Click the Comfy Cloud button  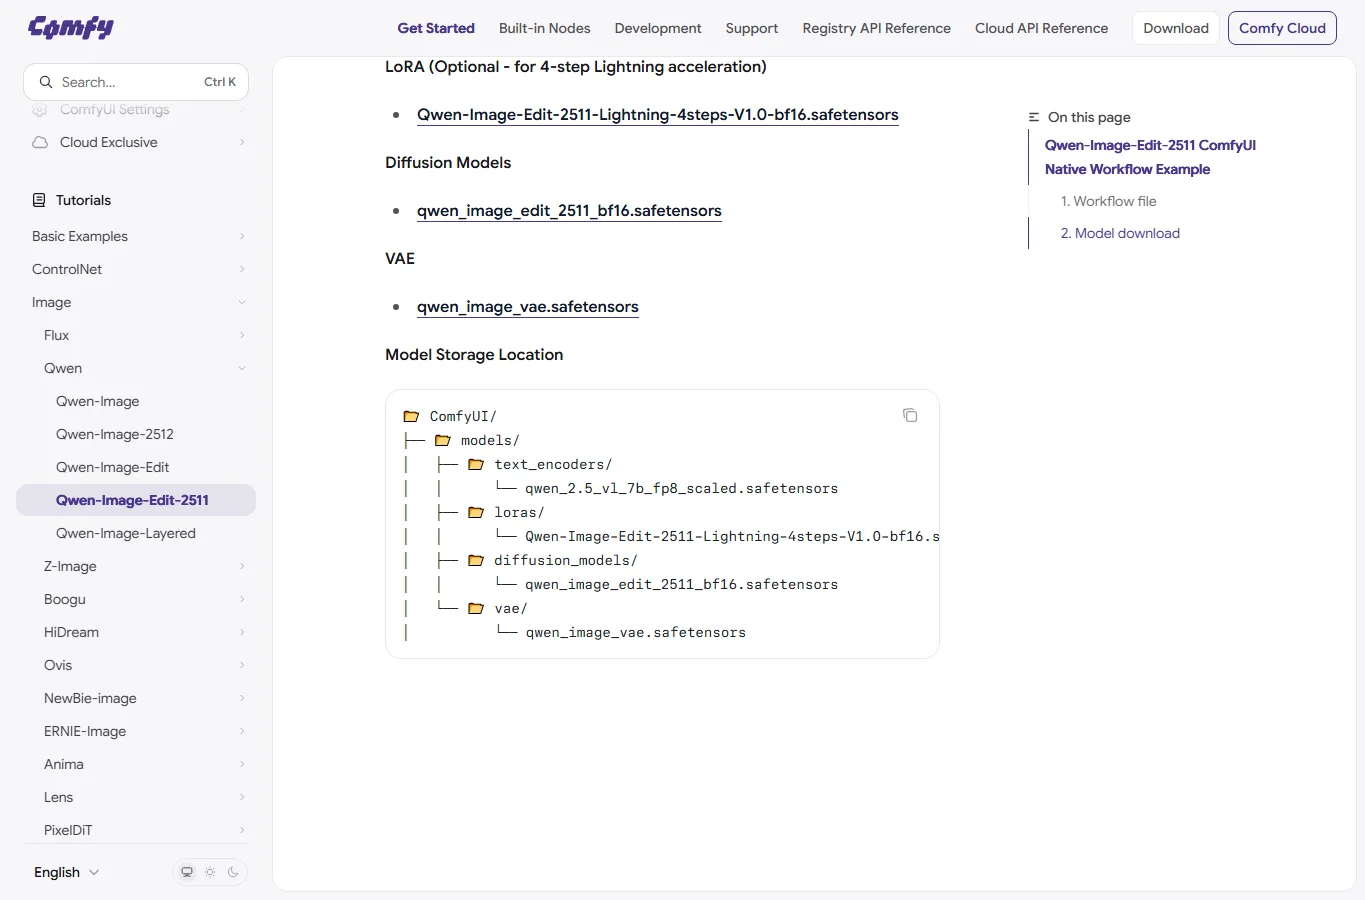point(1282,28)
